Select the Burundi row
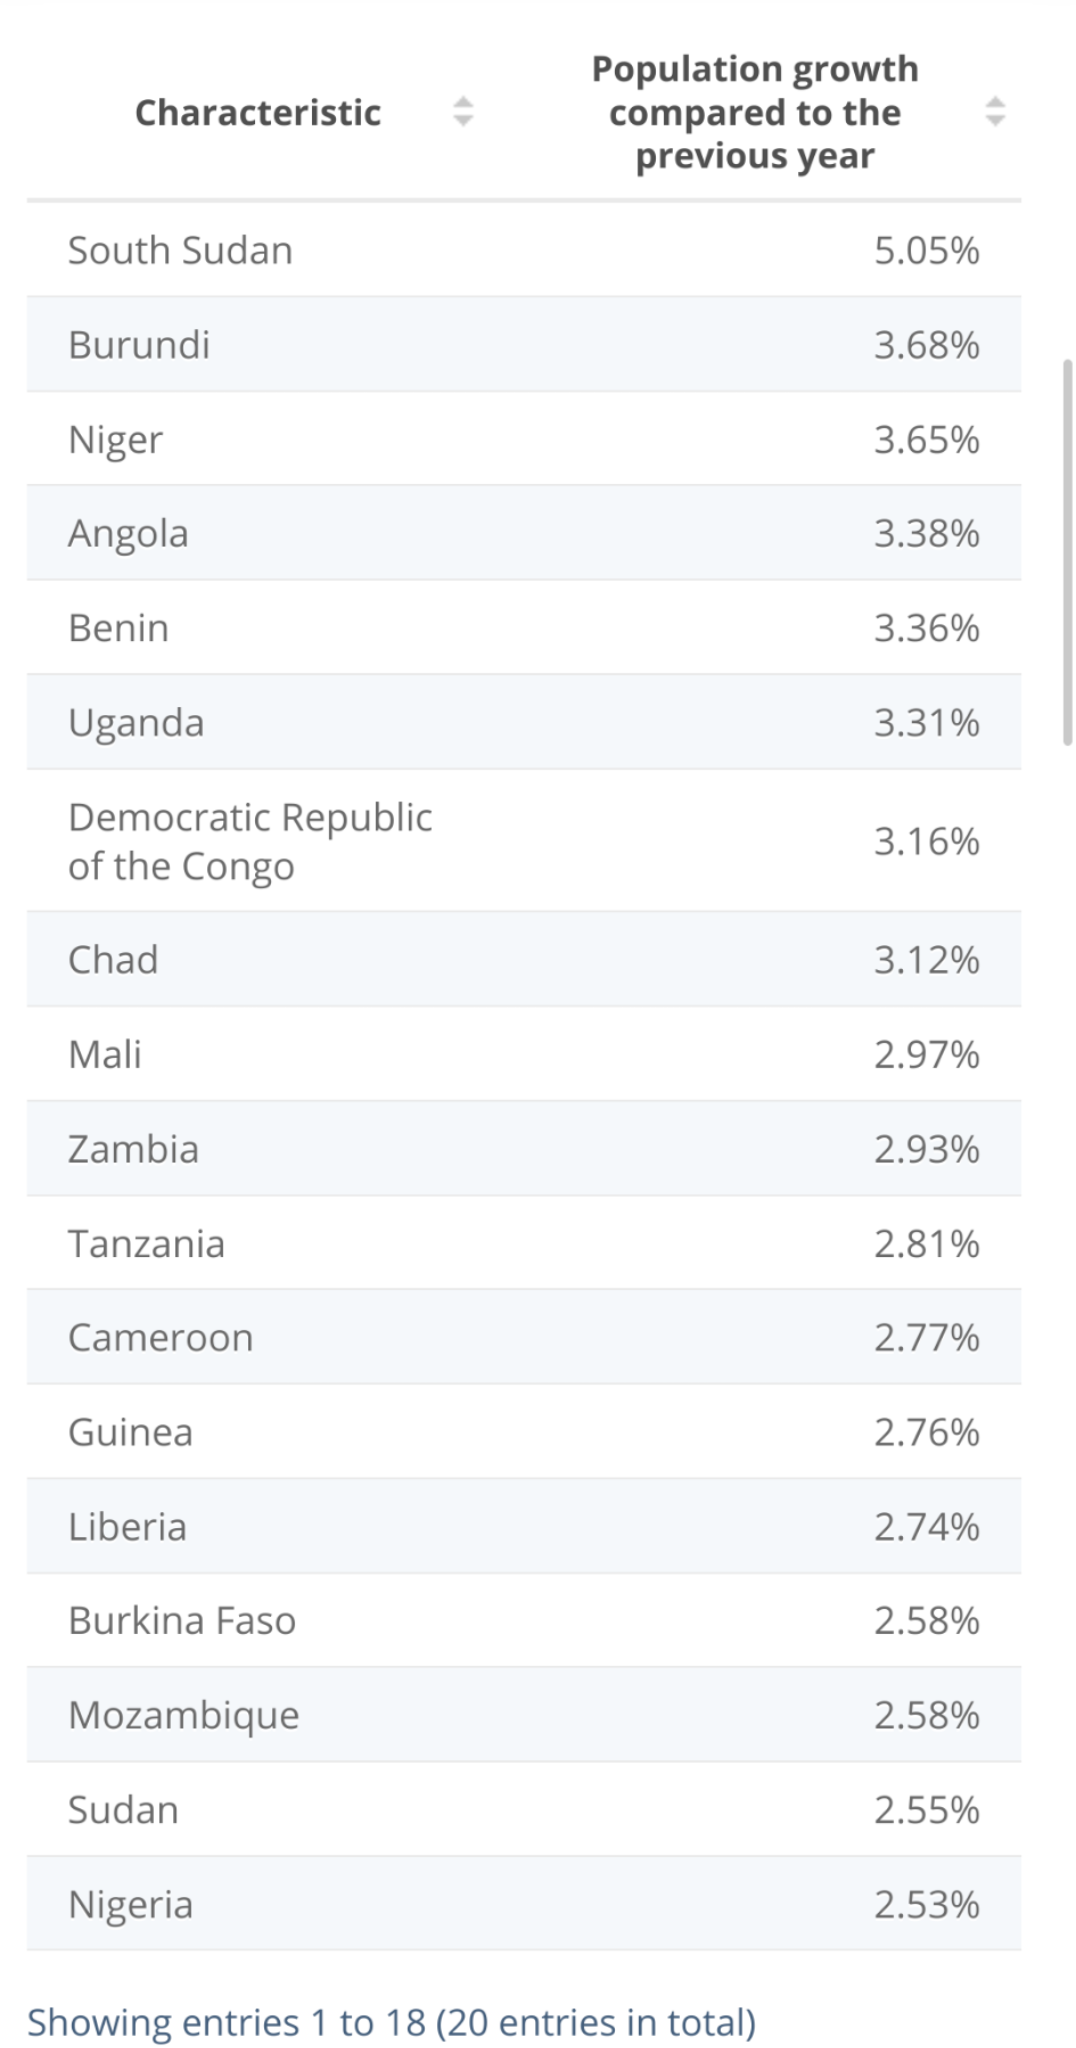The height and width of the screenshot is (2048, 1076). [x=524, y=344]
